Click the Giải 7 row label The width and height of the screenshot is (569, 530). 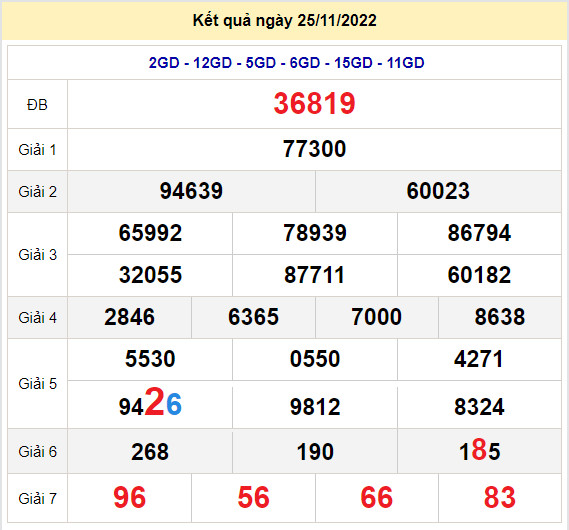(x=37, y=499)
